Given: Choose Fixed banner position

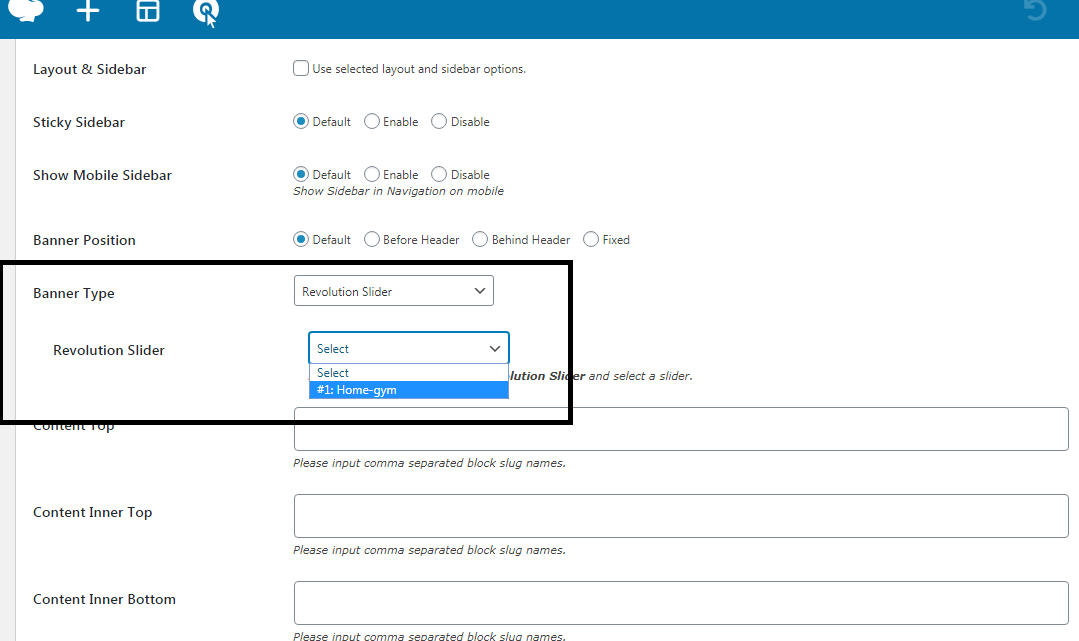Looking at the screenshot, I should coord(591,239).
